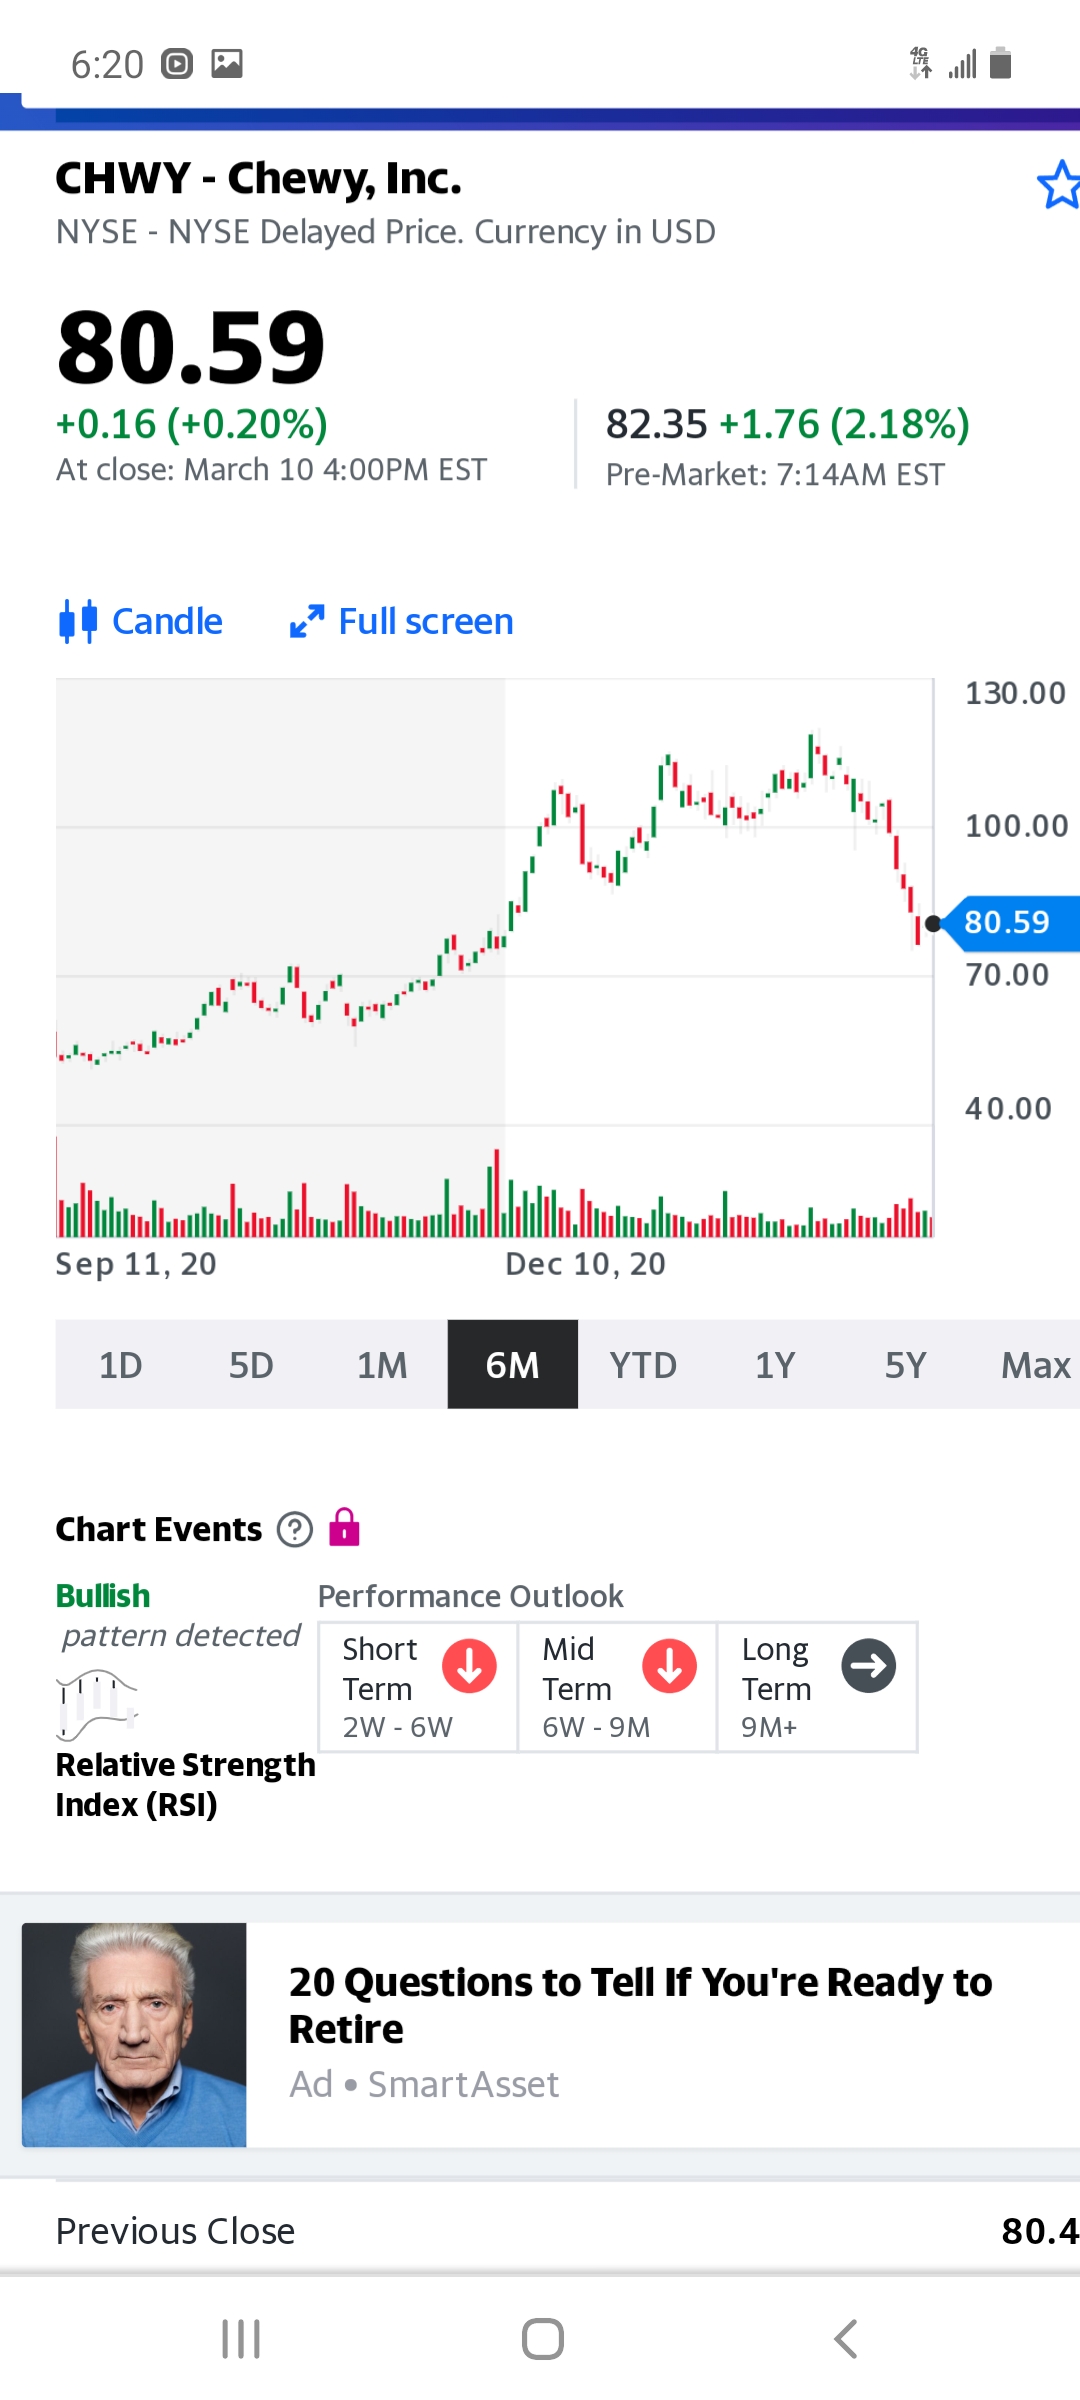Tap the retirement ad portrait thumbnail
This screenshot has width=1080, height=2400.
click(134, 2035)
